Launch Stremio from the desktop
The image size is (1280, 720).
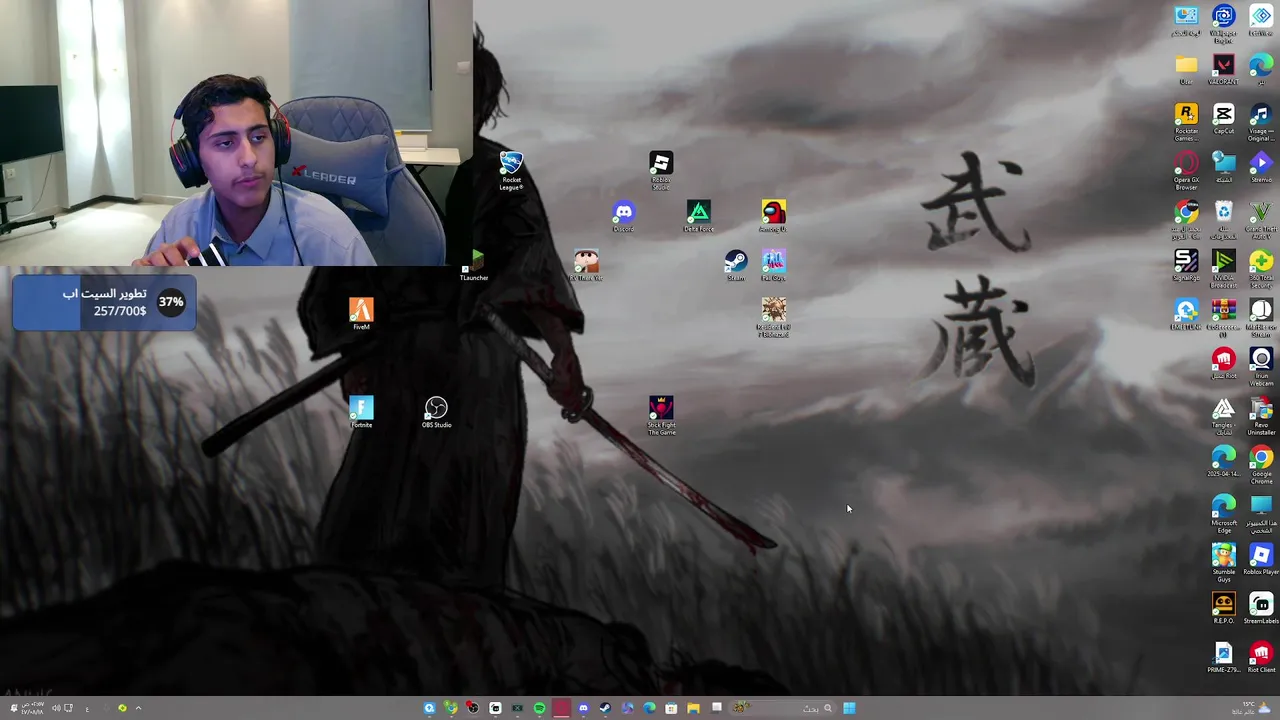(1261, 168)
